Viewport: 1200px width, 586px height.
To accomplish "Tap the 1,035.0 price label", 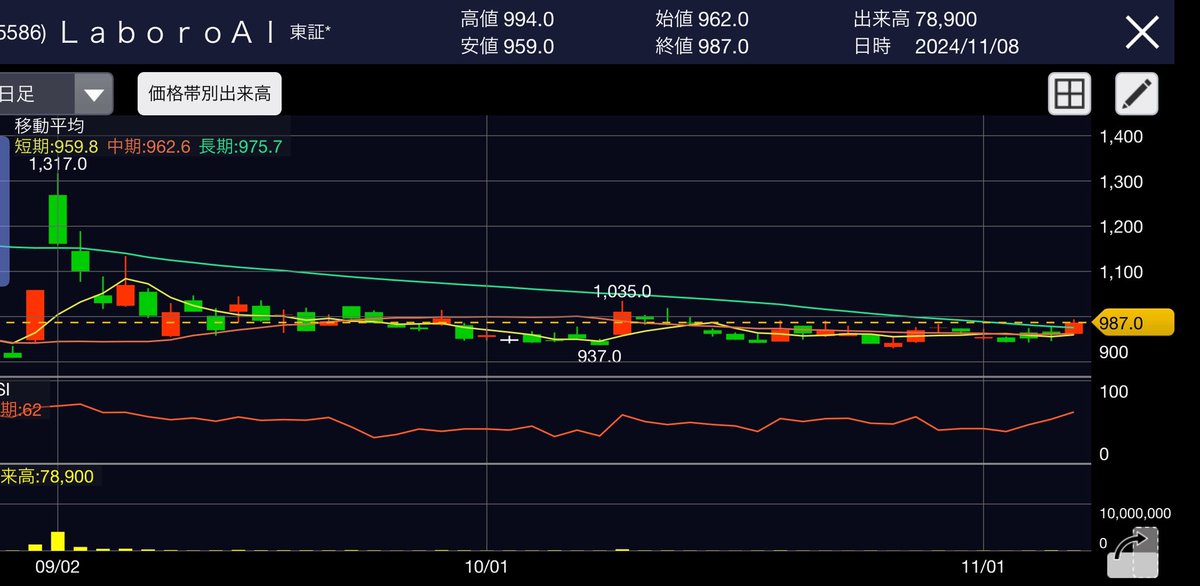I will (x=622, y=292).
